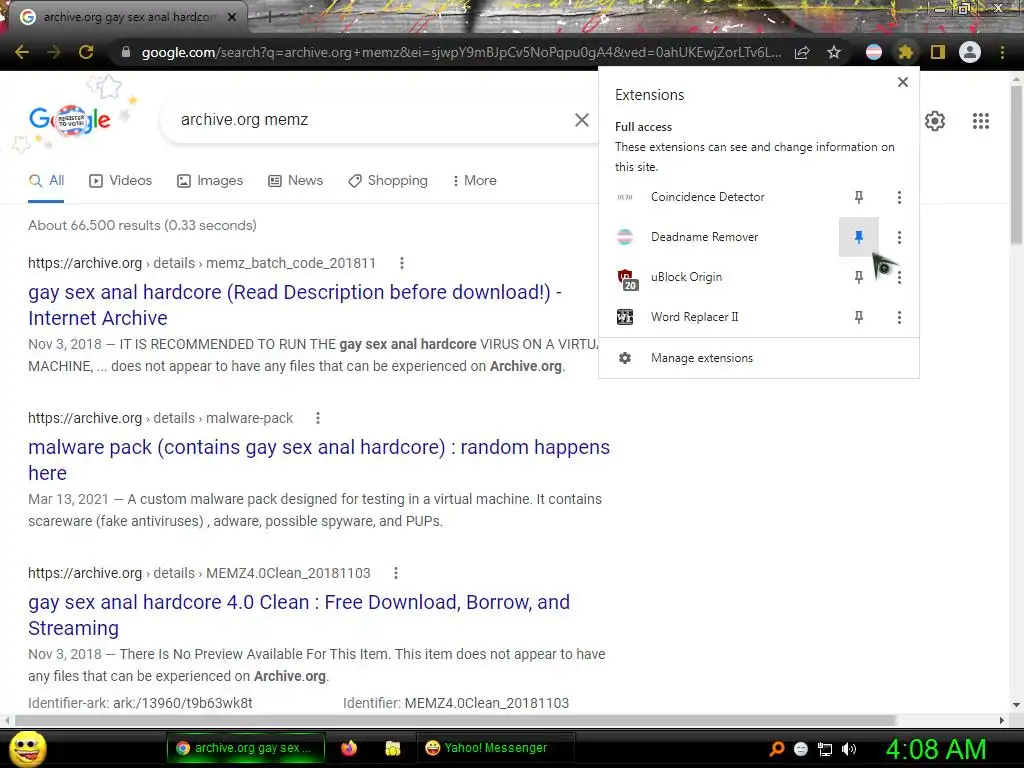Go back to previous page in Chrome

22,52
